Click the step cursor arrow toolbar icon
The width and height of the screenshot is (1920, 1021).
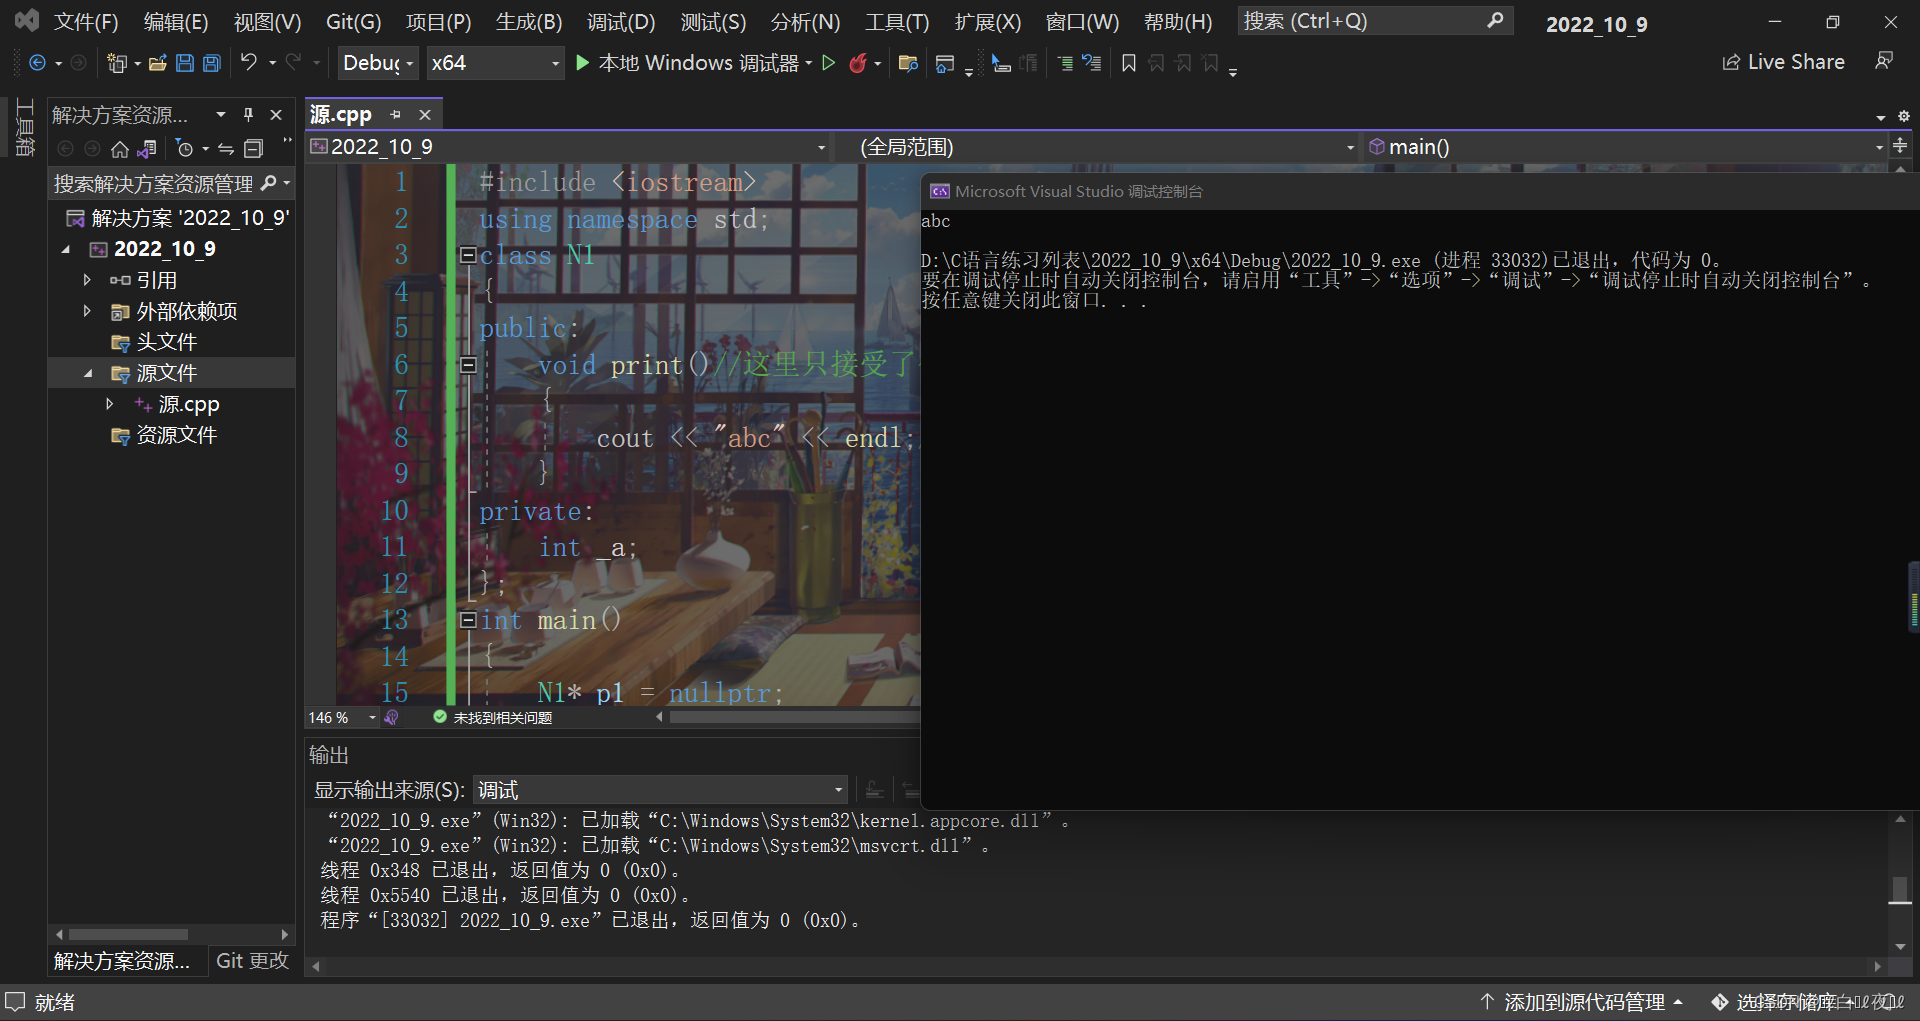(x=1001, y=63)
